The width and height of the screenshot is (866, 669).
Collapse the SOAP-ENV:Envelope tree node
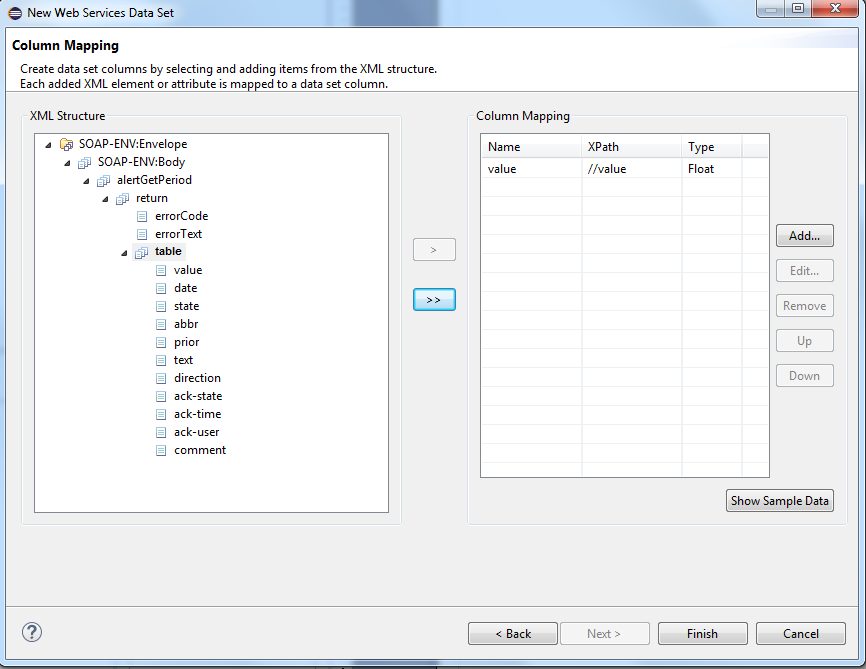[x=48, y=144]
